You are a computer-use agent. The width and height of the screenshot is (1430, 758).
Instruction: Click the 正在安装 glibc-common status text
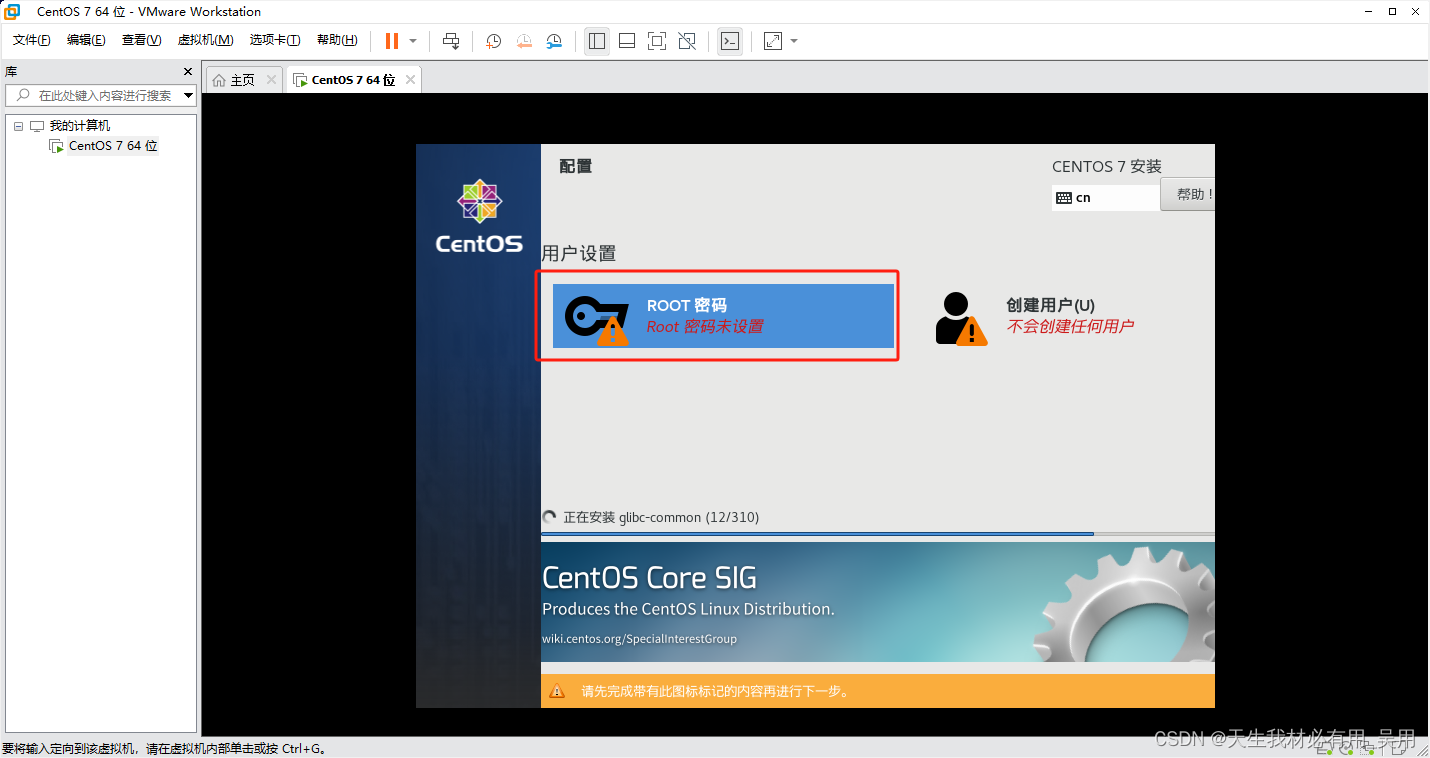pyautogui.click(x=661, y=517)
